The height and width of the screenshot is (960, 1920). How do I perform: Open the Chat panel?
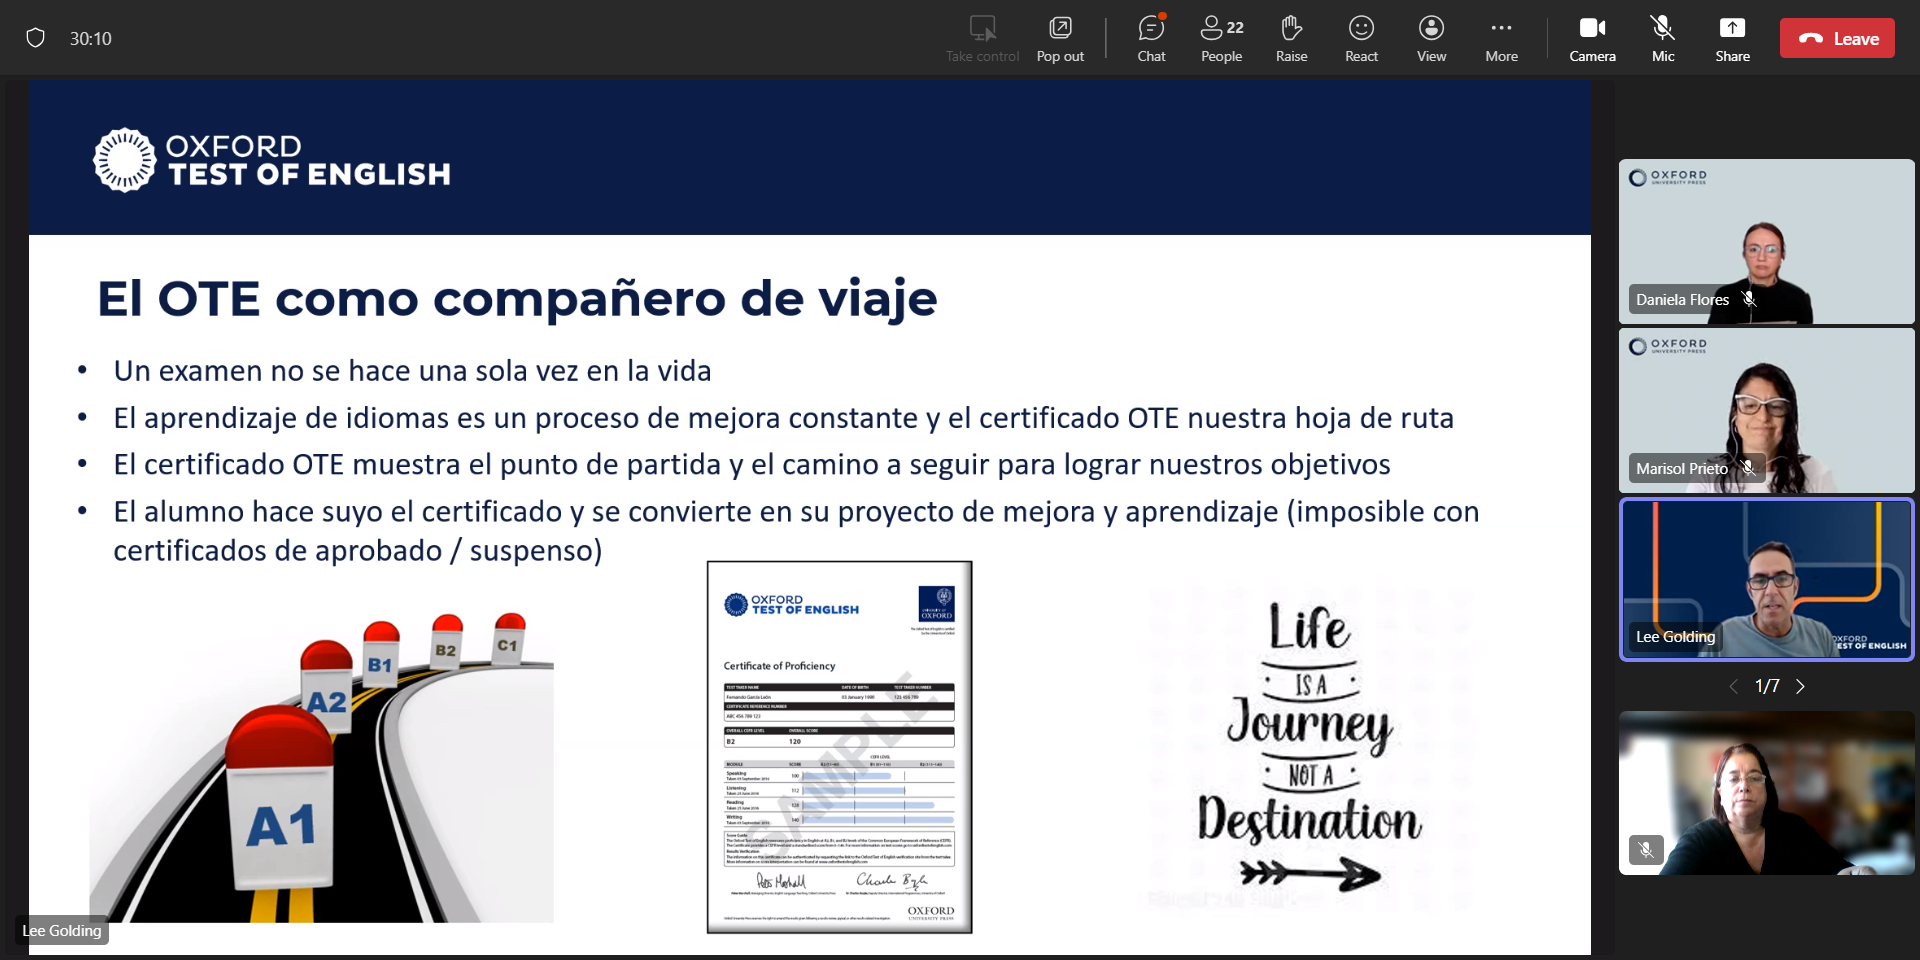pyautogui.click(x=1151, y=39)
